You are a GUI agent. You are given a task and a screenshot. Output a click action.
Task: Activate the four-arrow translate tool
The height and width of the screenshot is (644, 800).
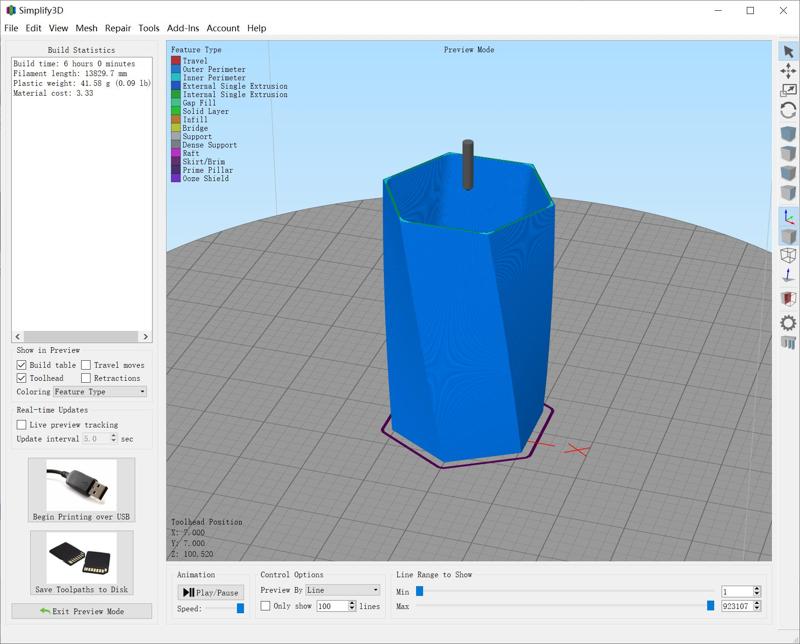point(788,71)
